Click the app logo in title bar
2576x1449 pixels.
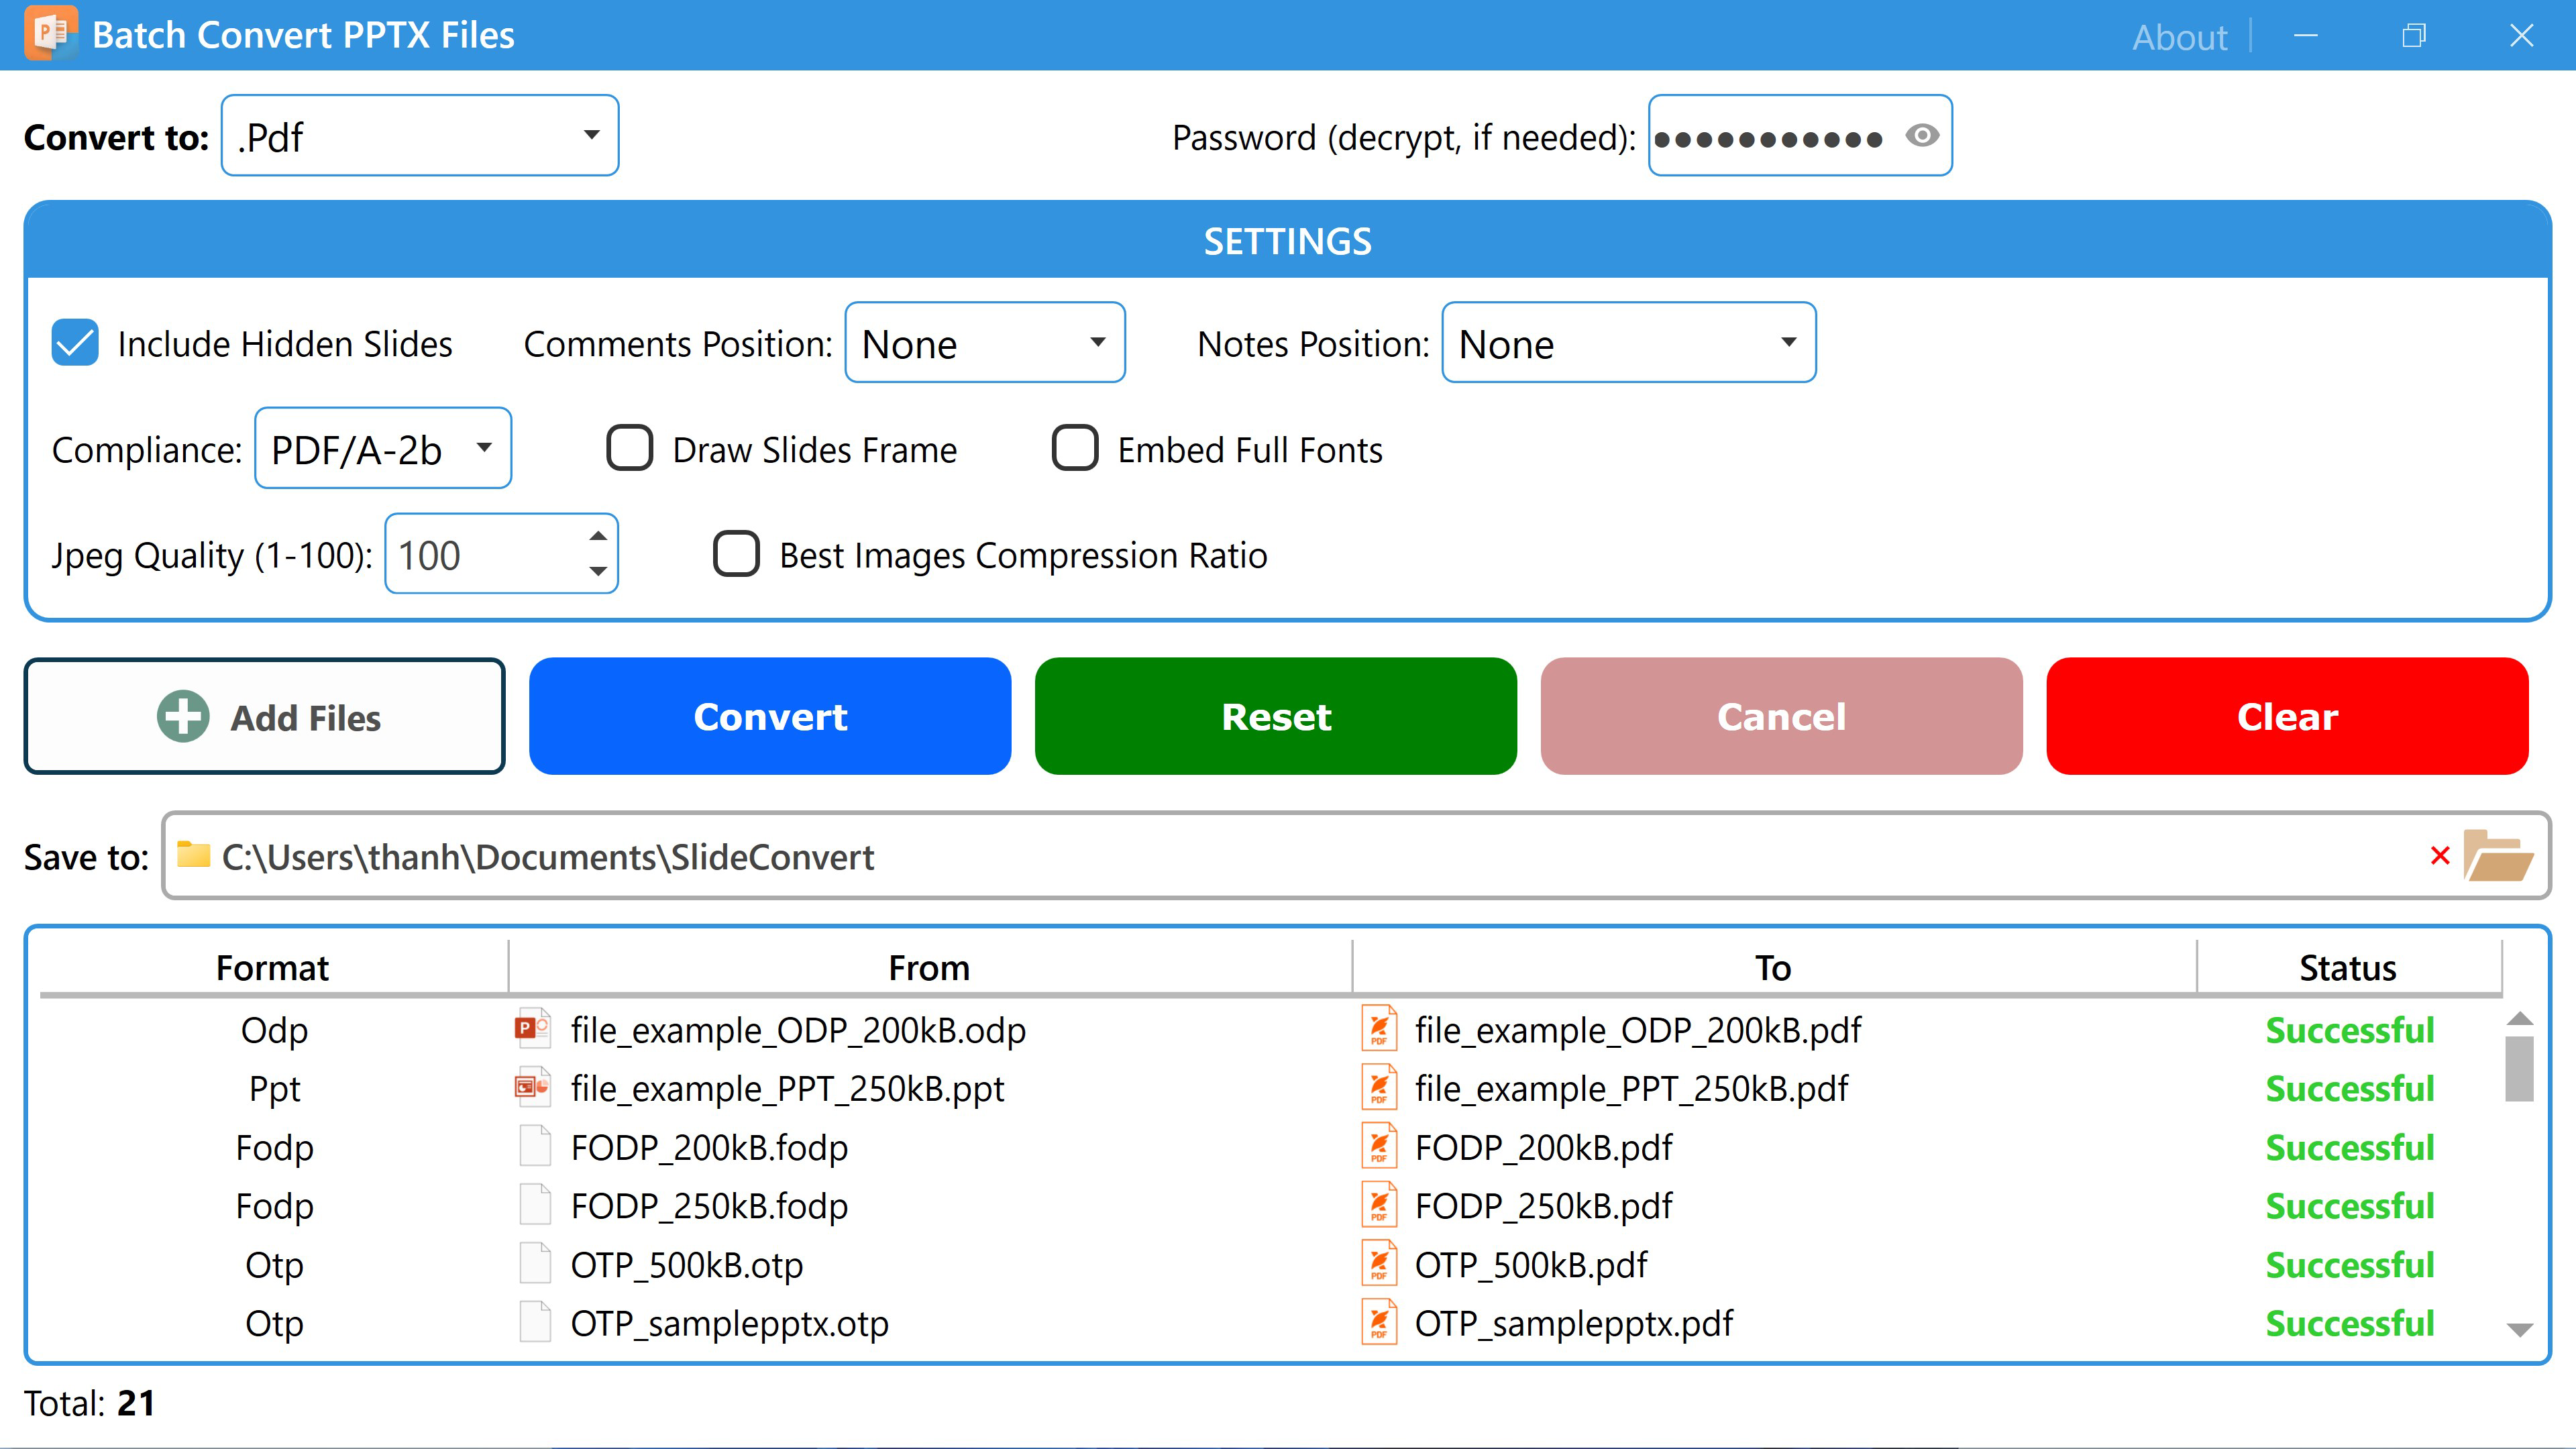click(50, 34)
